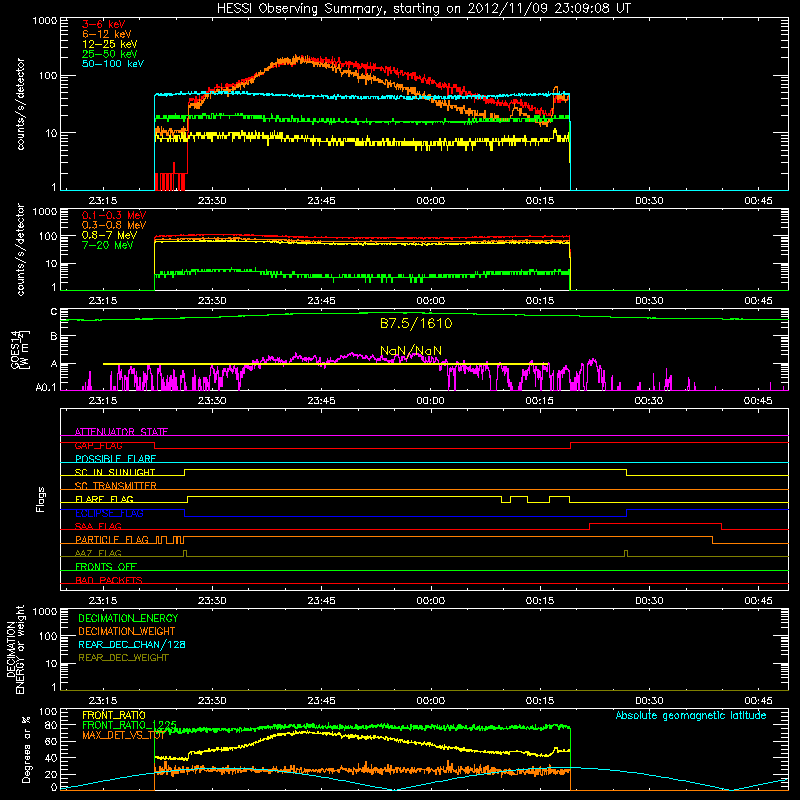Screen dimensions: 800x800
Task: Select the FRONTS_OFF flag label
Action: point(106,566)
